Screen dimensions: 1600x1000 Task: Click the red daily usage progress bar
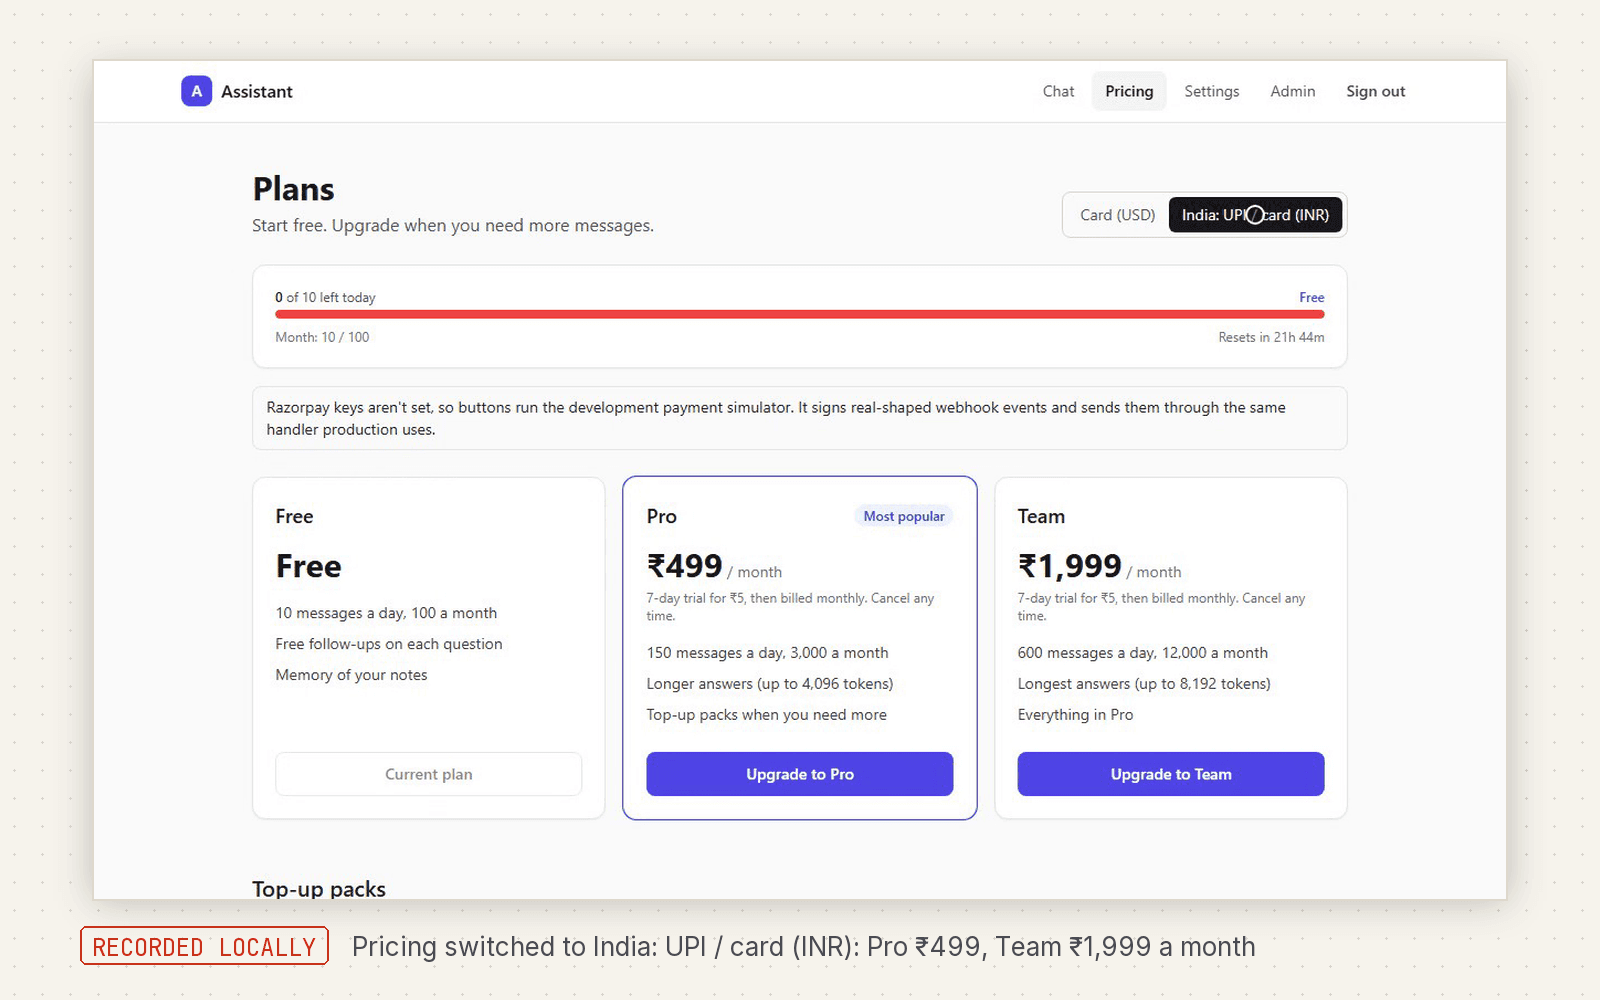coord(799,314)
